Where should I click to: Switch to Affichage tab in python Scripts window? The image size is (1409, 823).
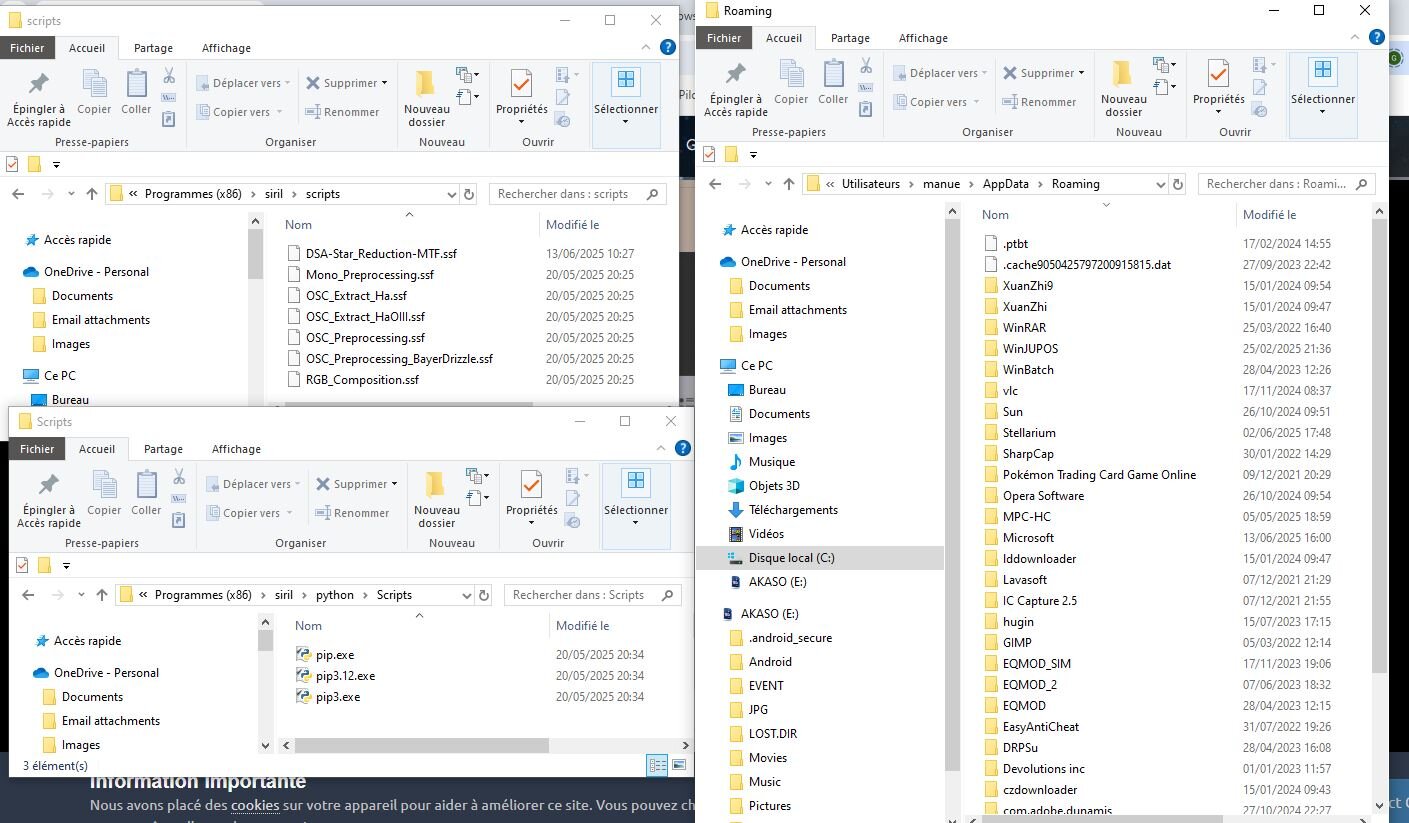pos(236,449)
